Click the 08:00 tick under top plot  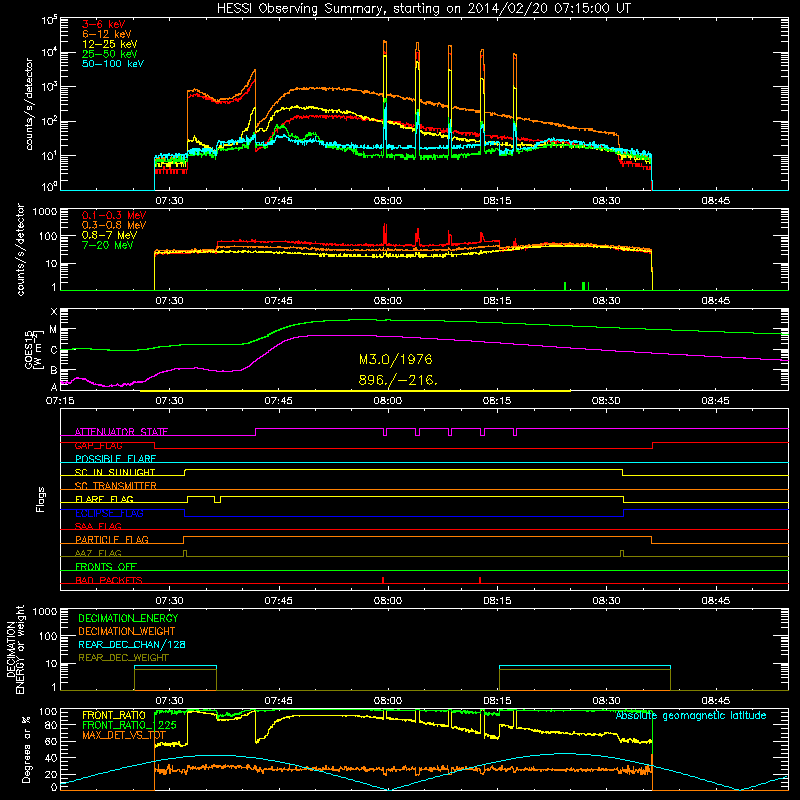click(388, 201)
